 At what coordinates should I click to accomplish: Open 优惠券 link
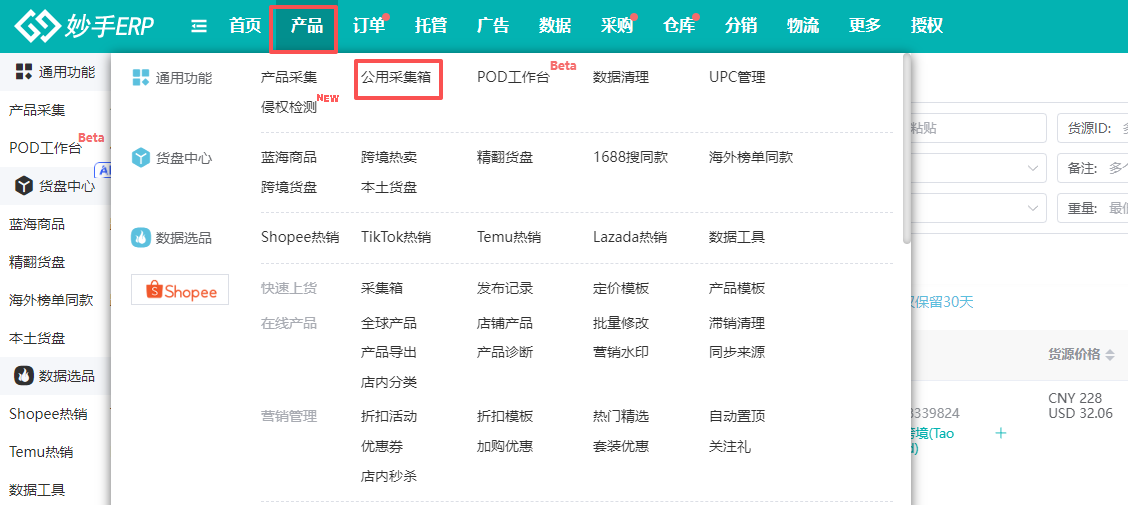[382, 447]
